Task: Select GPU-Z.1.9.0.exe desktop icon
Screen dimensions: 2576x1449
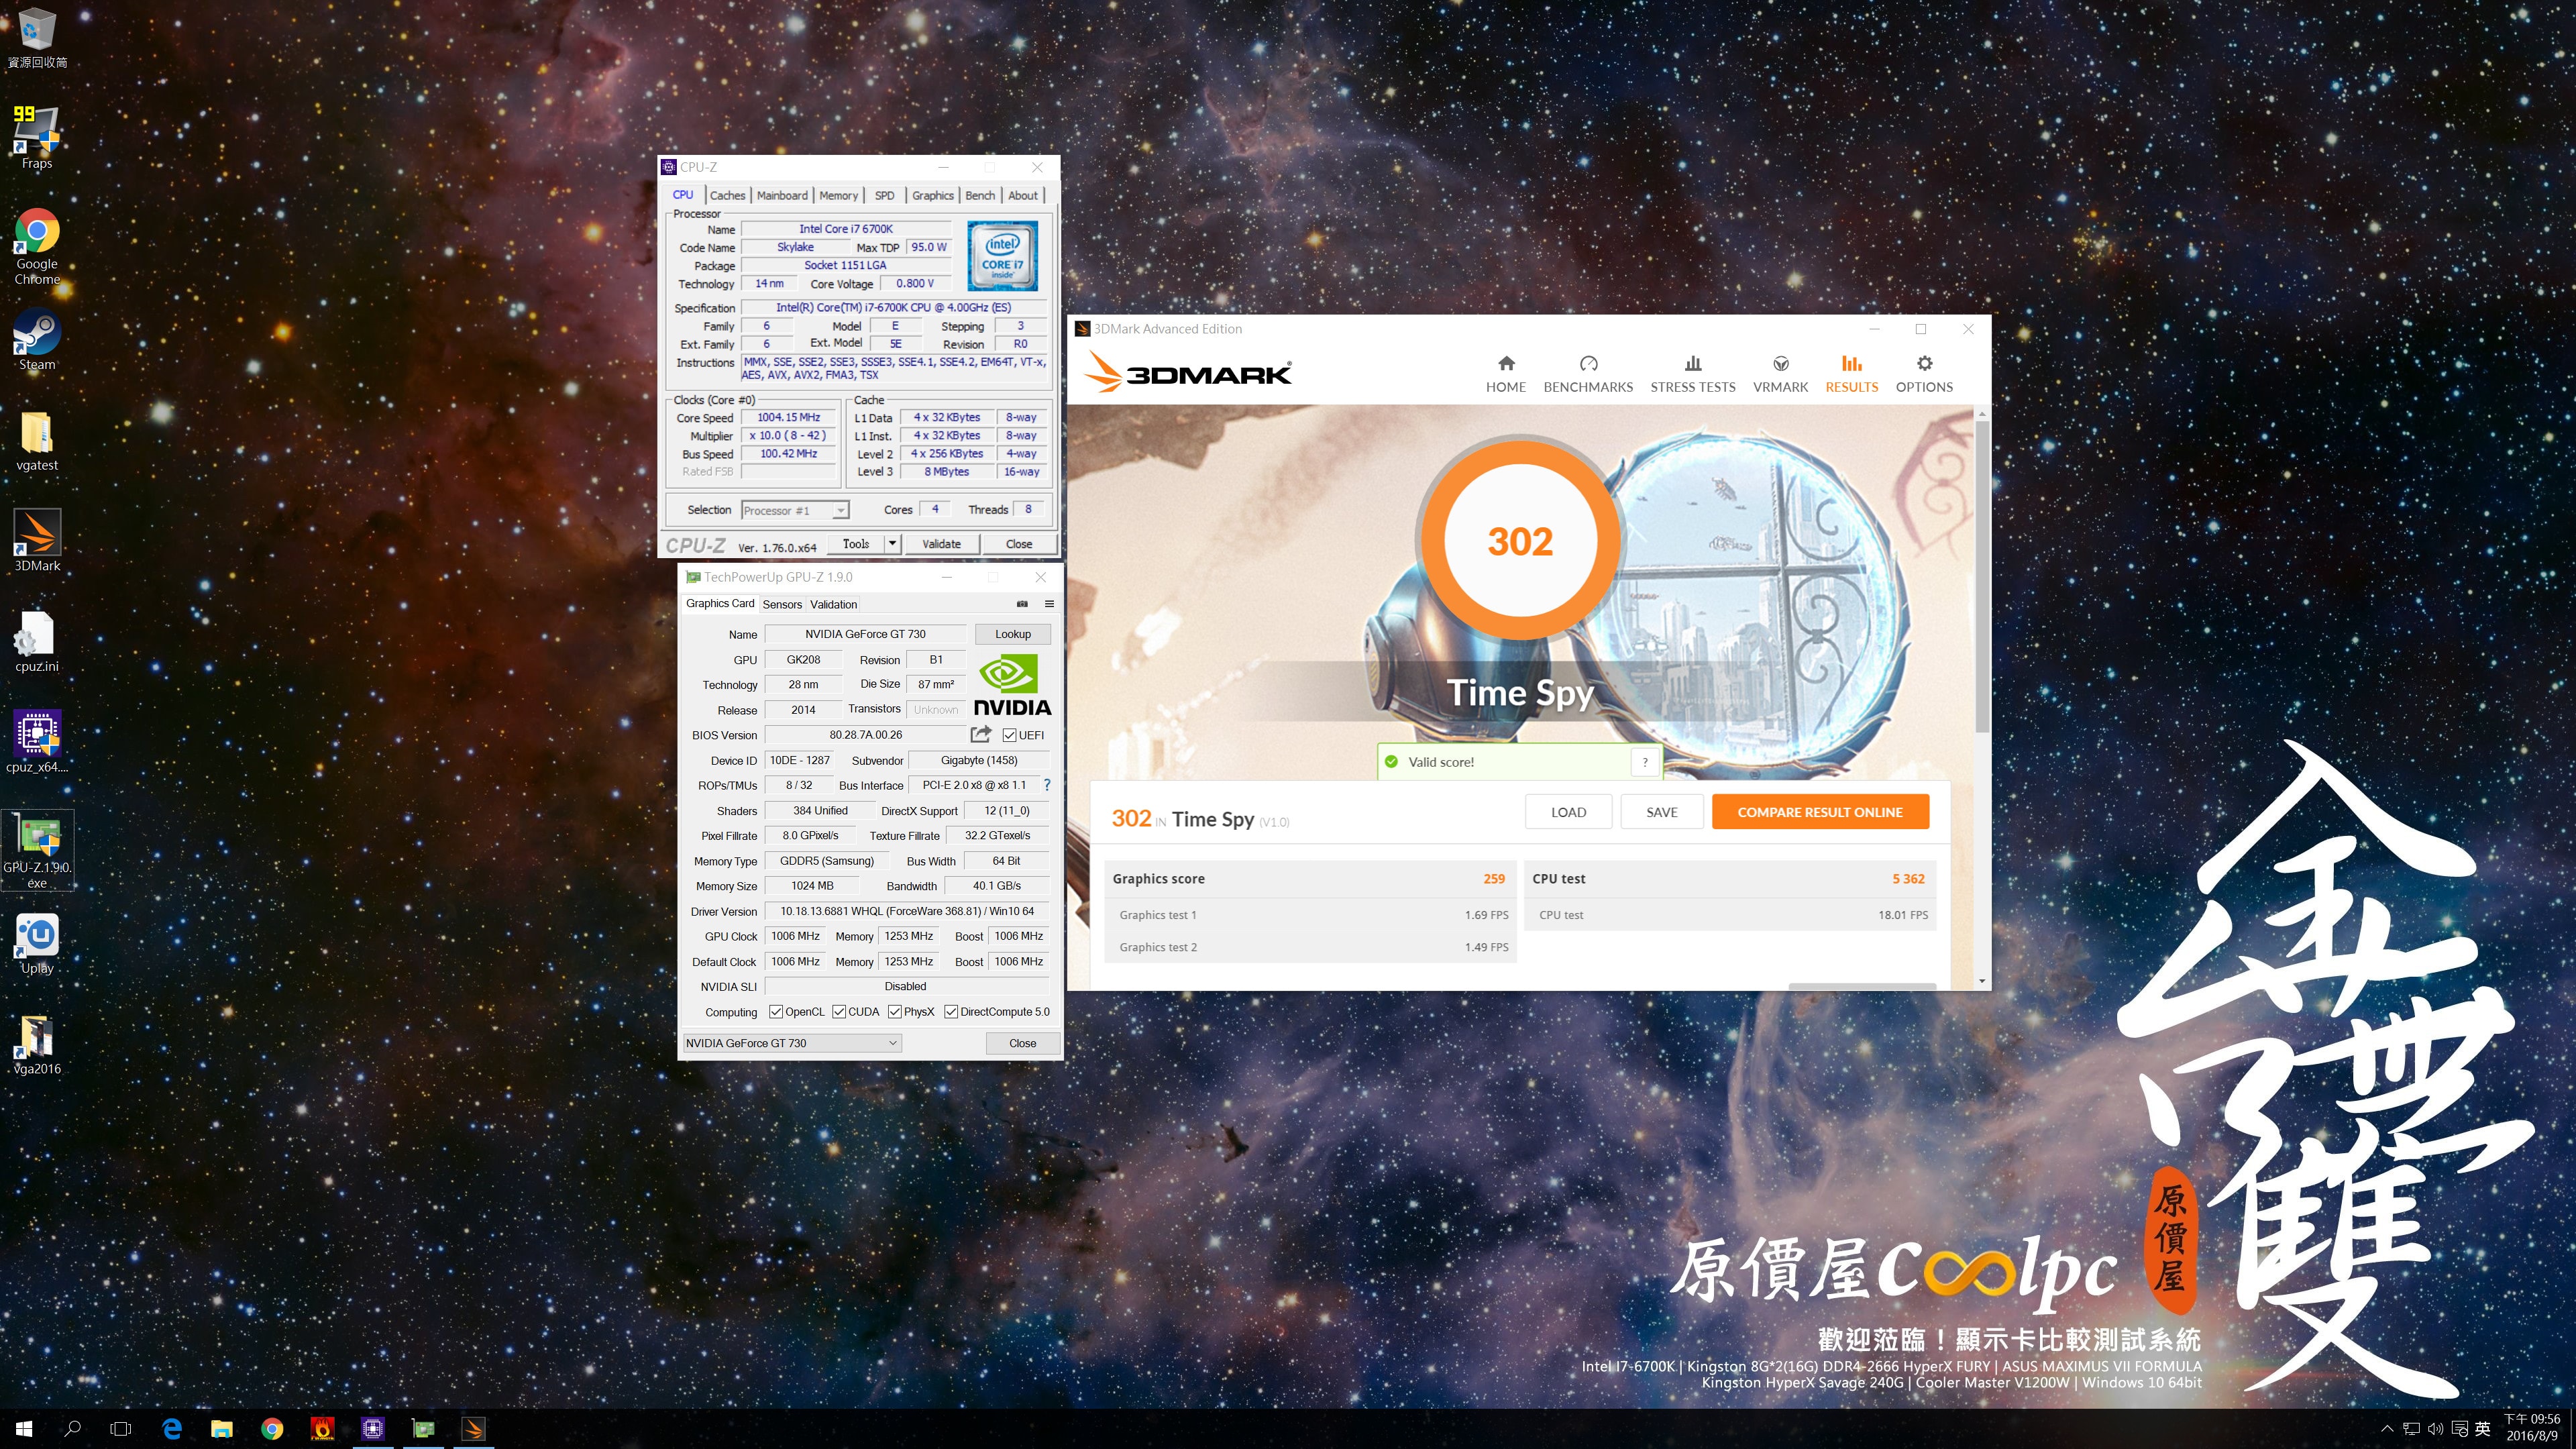Action: (37, 850)
